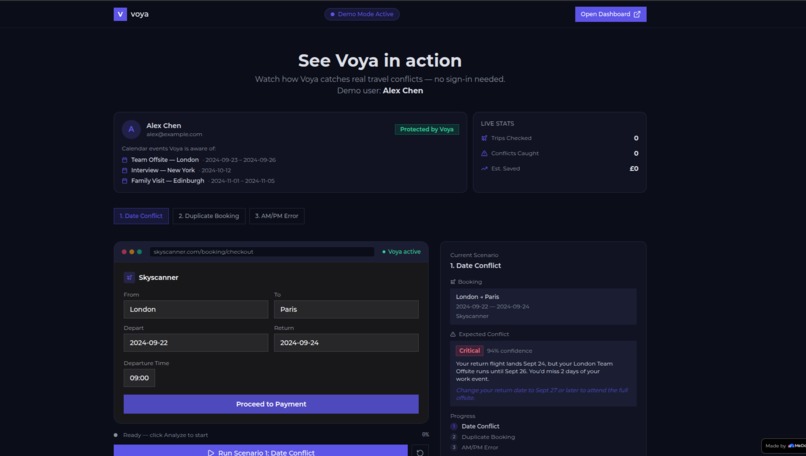Click the Trips Checked stat icon
Viewport: 806px width, 456px height.
484,138
